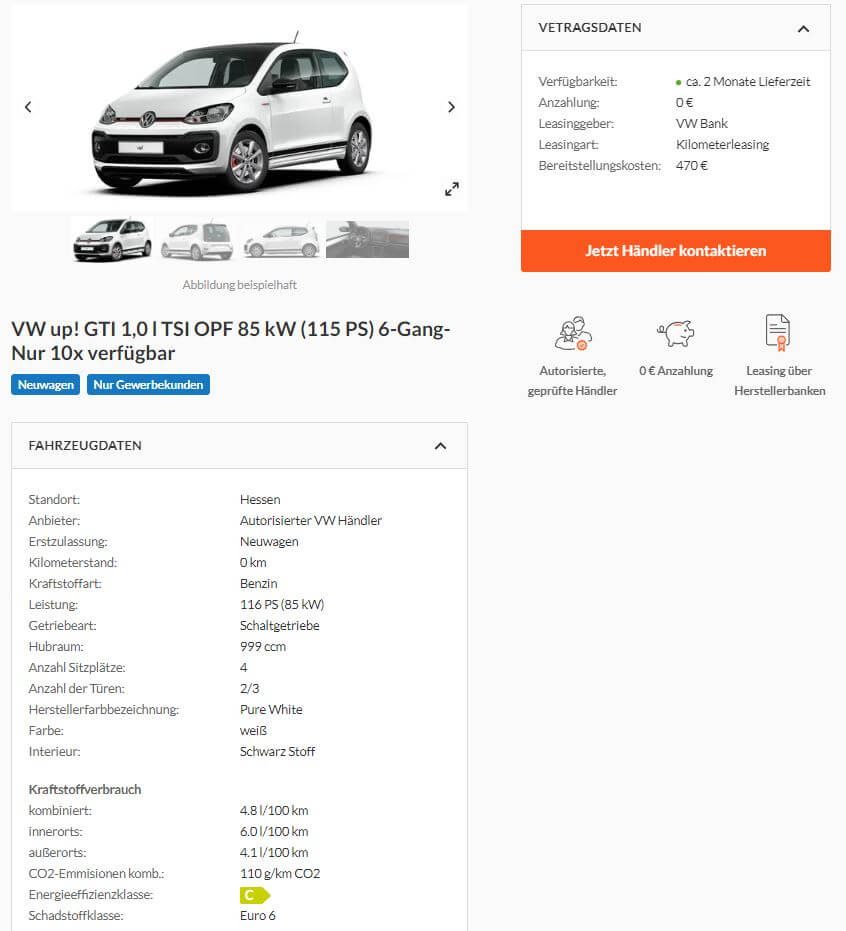Click Jetzt Händler kontaktieren button

[x=676, y=251]
